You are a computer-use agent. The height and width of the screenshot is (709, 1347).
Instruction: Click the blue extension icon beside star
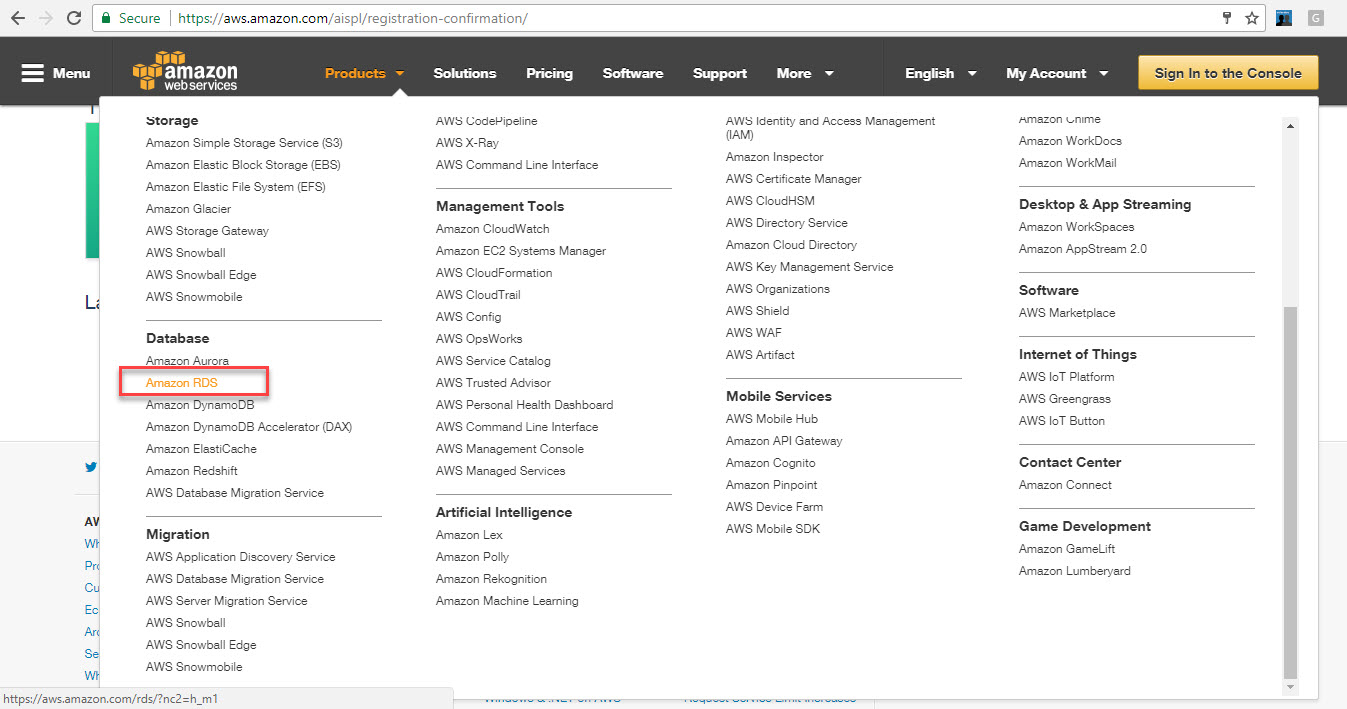1284,18
